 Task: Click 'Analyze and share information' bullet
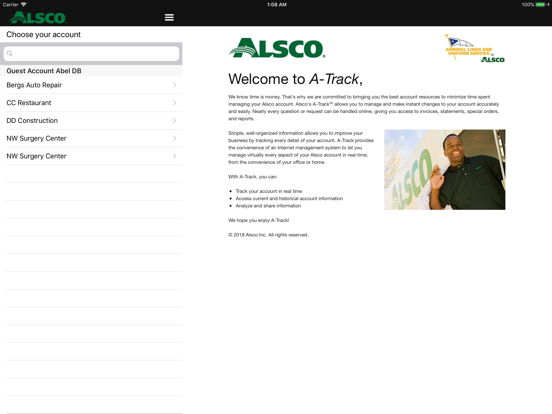tap(268, 206)
